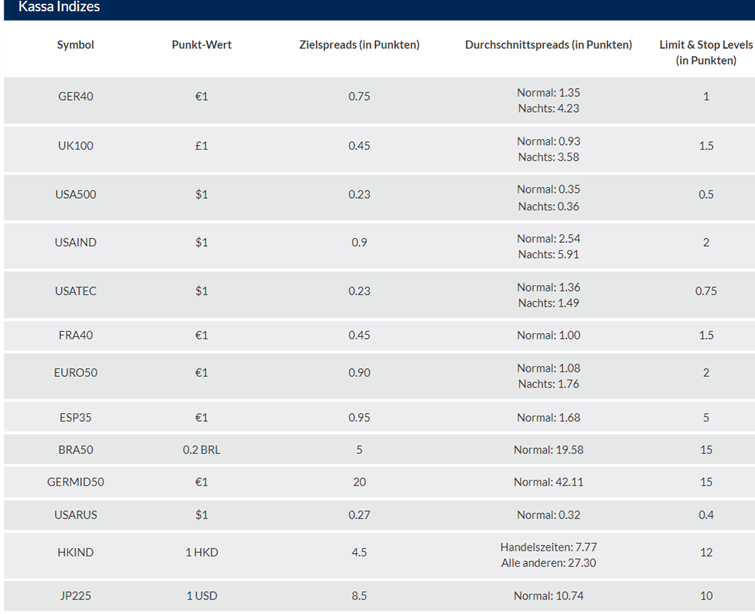Select the USATEC symbol cell
755x614 pixels.
76,291
